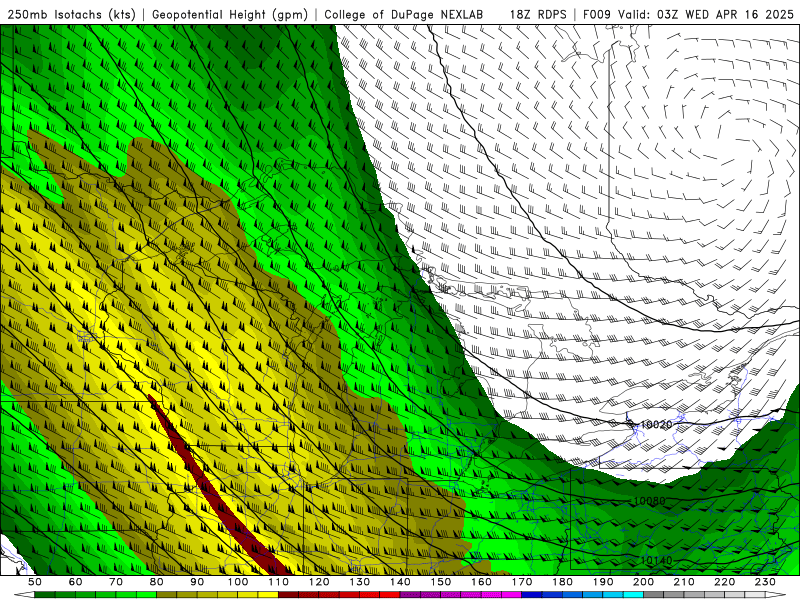Screen dimensions: 800x600
Task: Click the 80 knot legend value
Action: click(x=157, y=582)
